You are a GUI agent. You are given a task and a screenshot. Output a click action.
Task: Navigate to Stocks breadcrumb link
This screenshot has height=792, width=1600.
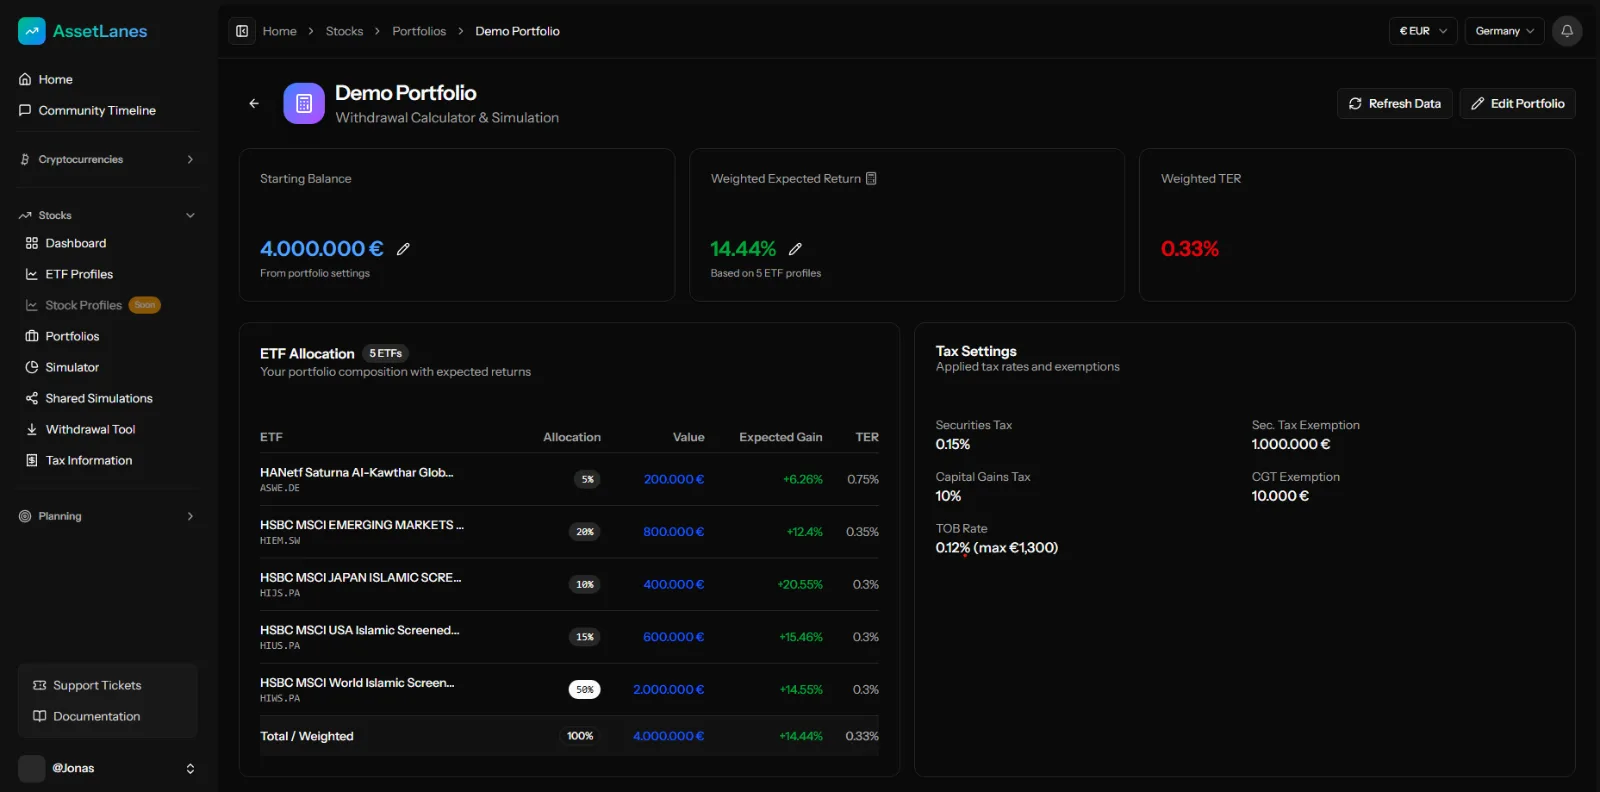click(344, 31)
